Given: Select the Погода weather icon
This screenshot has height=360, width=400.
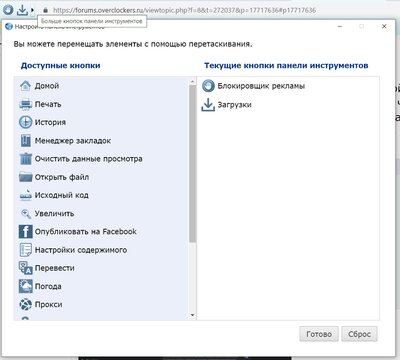Looking at the screenshot, I should (25, 286).
